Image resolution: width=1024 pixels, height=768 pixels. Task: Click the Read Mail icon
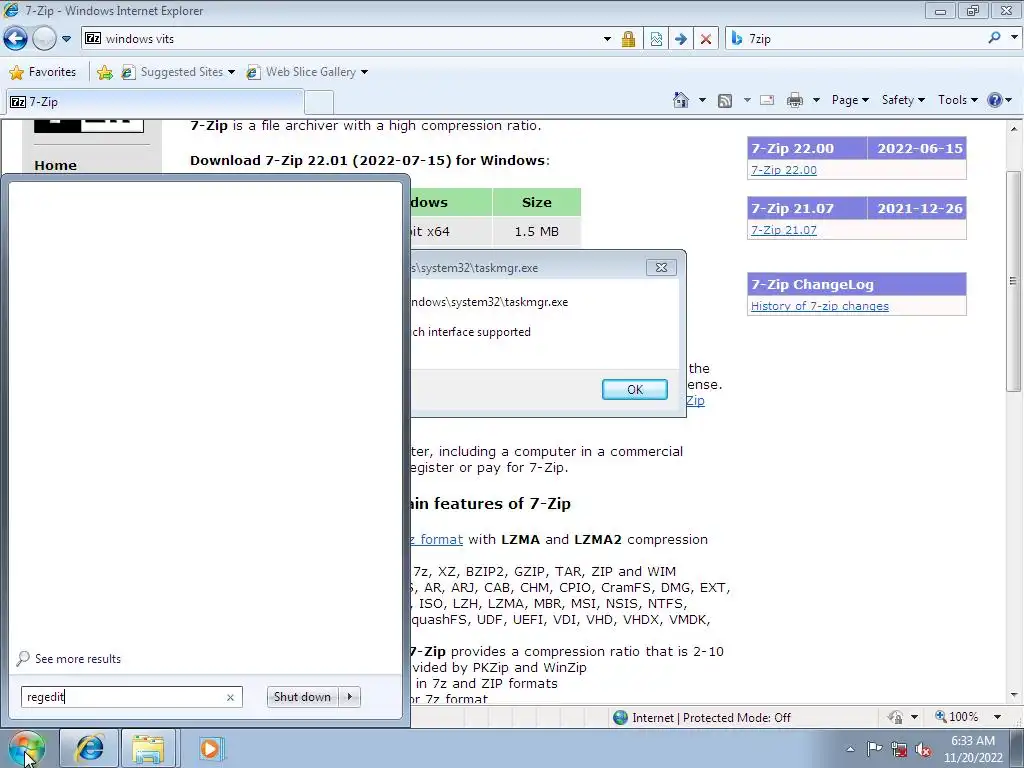tap(767, 100)
